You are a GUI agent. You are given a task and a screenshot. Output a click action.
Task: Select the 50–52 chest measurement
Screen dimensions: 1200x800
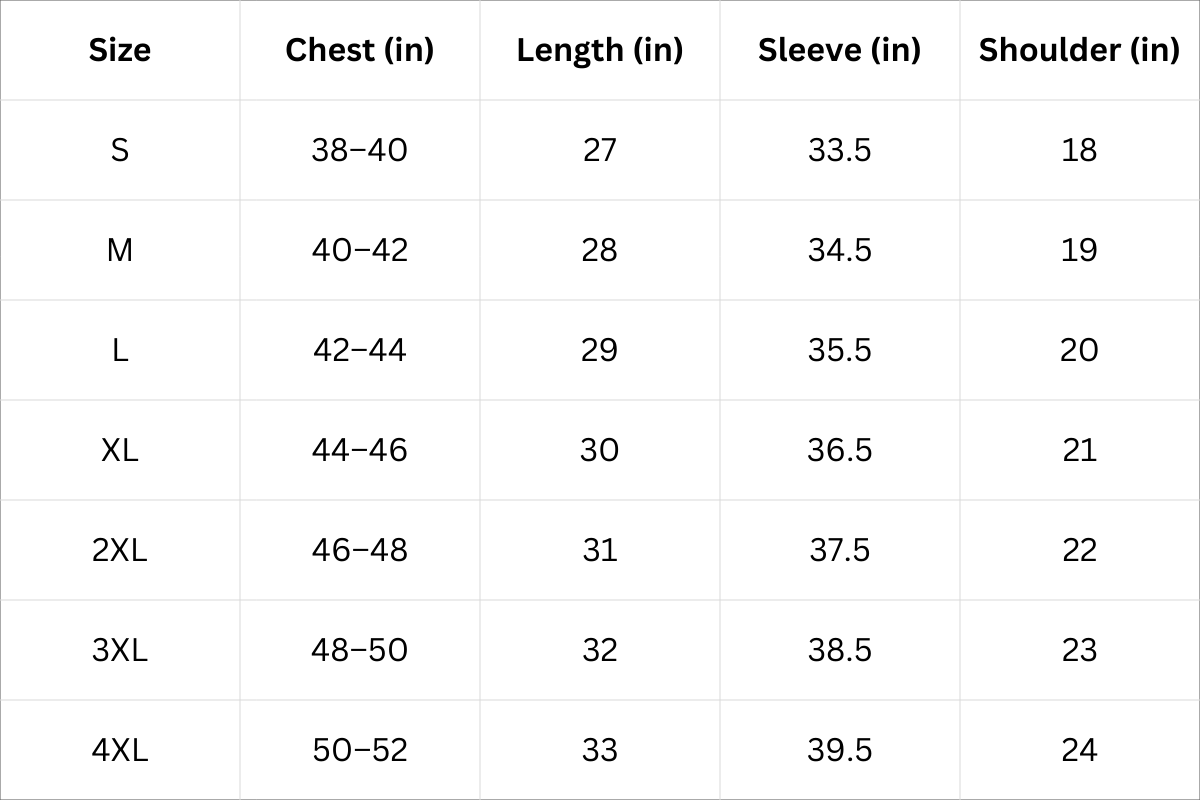[360, 750]
